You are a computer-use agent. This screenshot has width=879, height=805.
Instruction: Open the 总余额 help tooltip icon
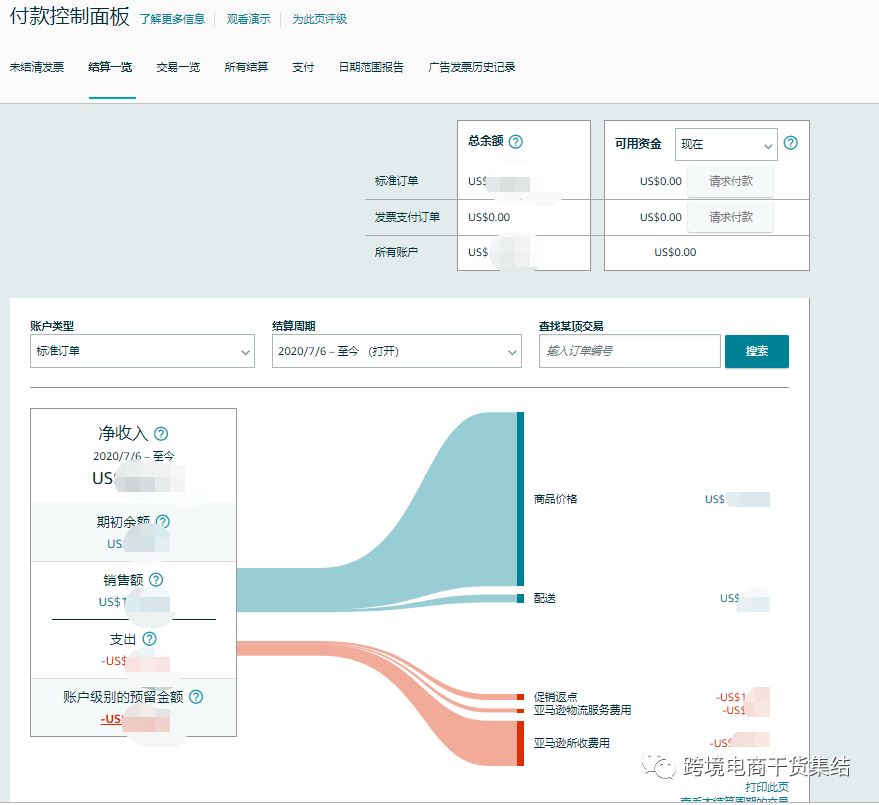516,141
